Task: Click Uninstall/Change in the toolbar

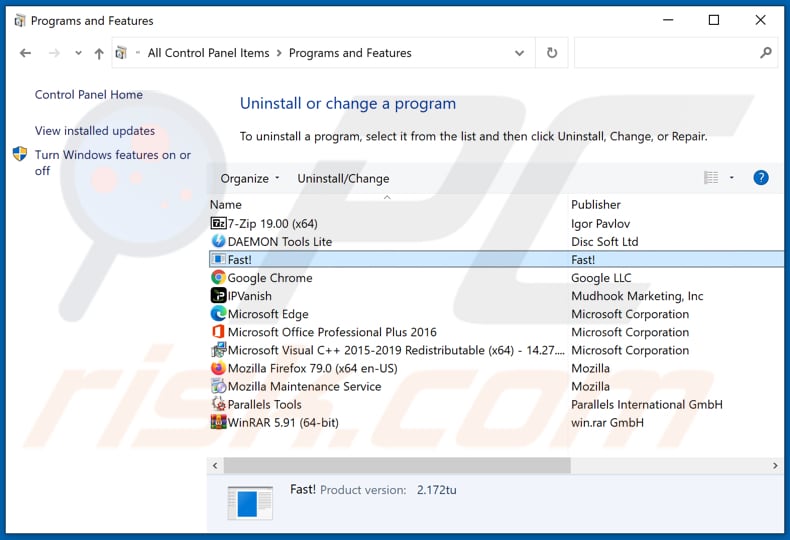Action: (343, 179)
